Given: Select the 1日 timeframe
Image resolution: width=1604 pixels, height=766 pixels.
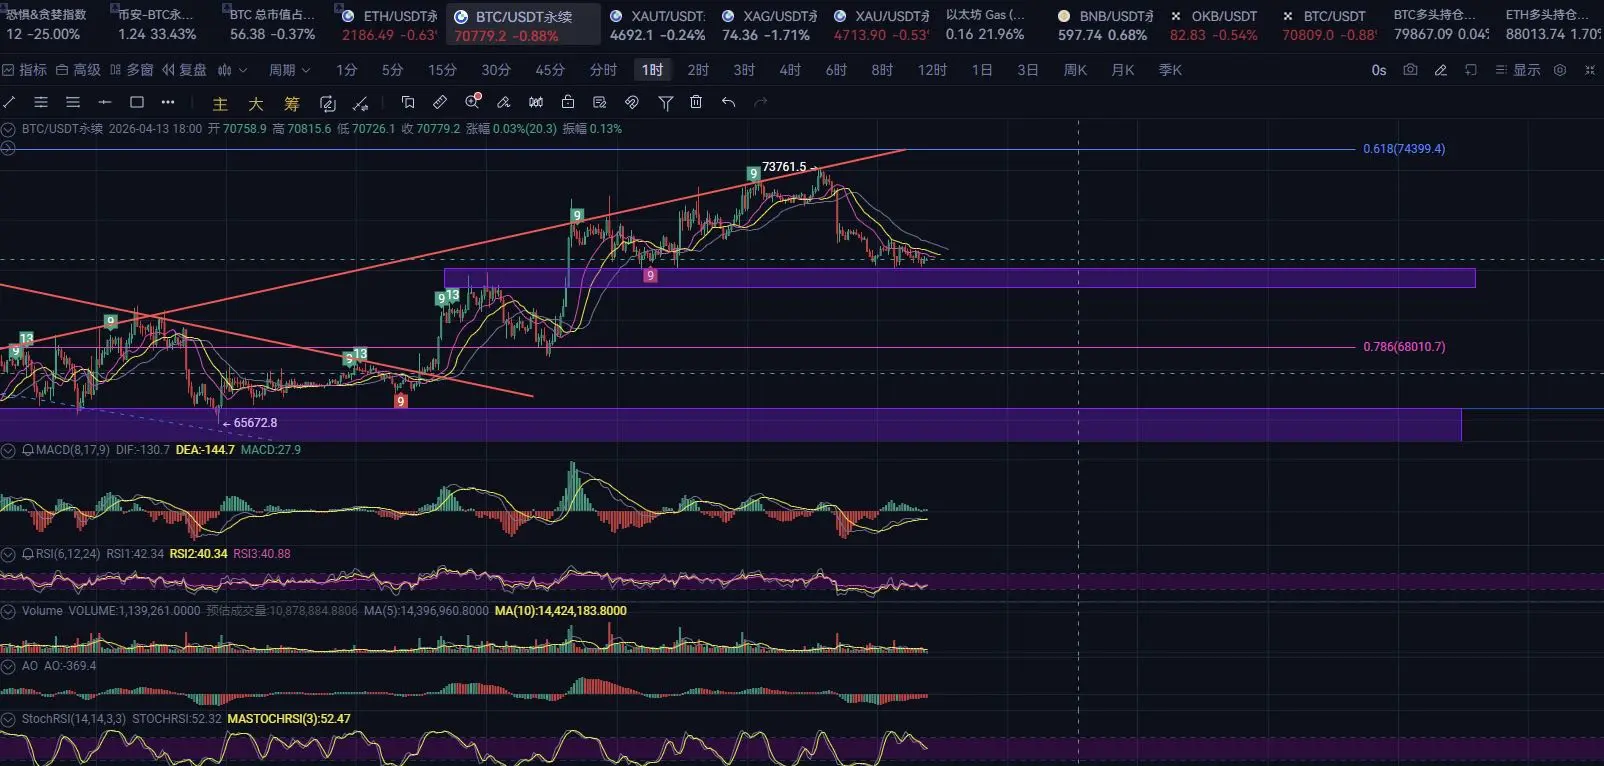Looking at the screenshot, I should (x=982, y=70).
